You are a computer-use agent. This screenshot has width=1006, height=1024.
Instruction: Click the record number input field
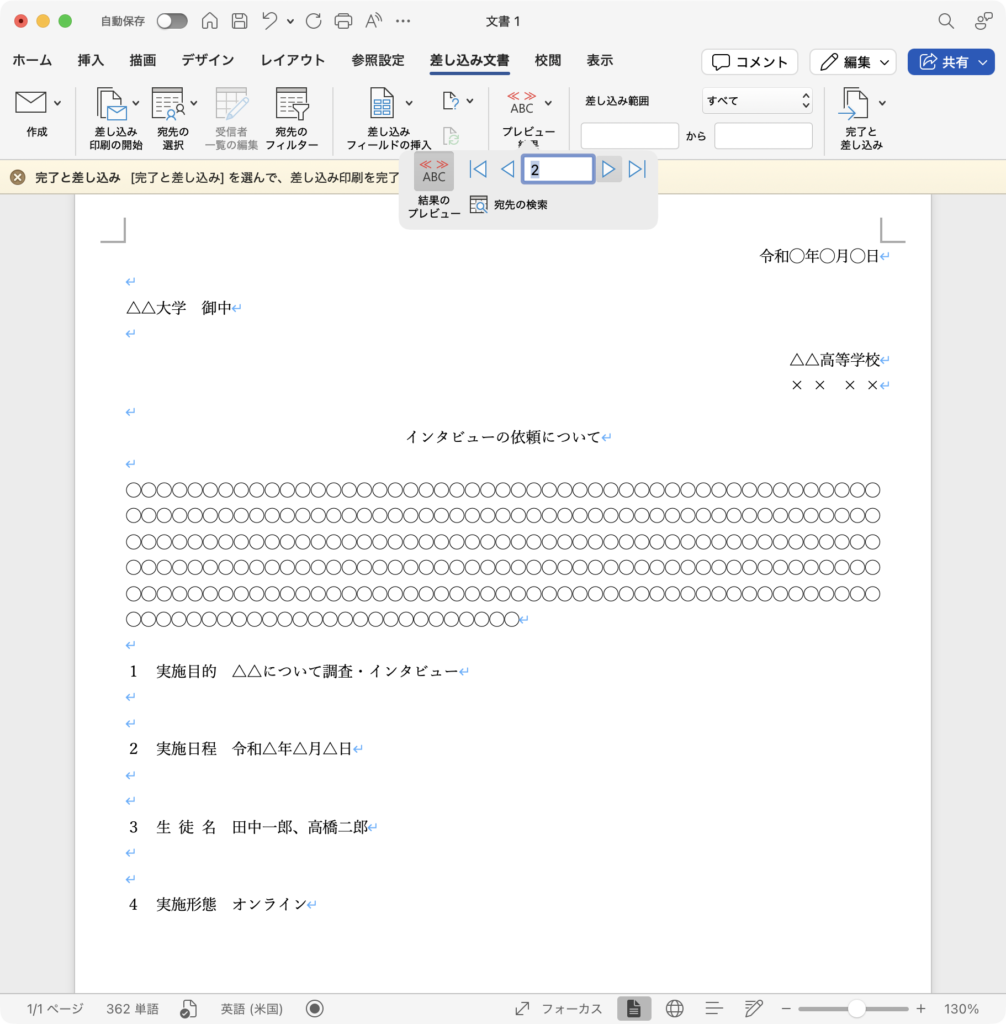(558, 170)
